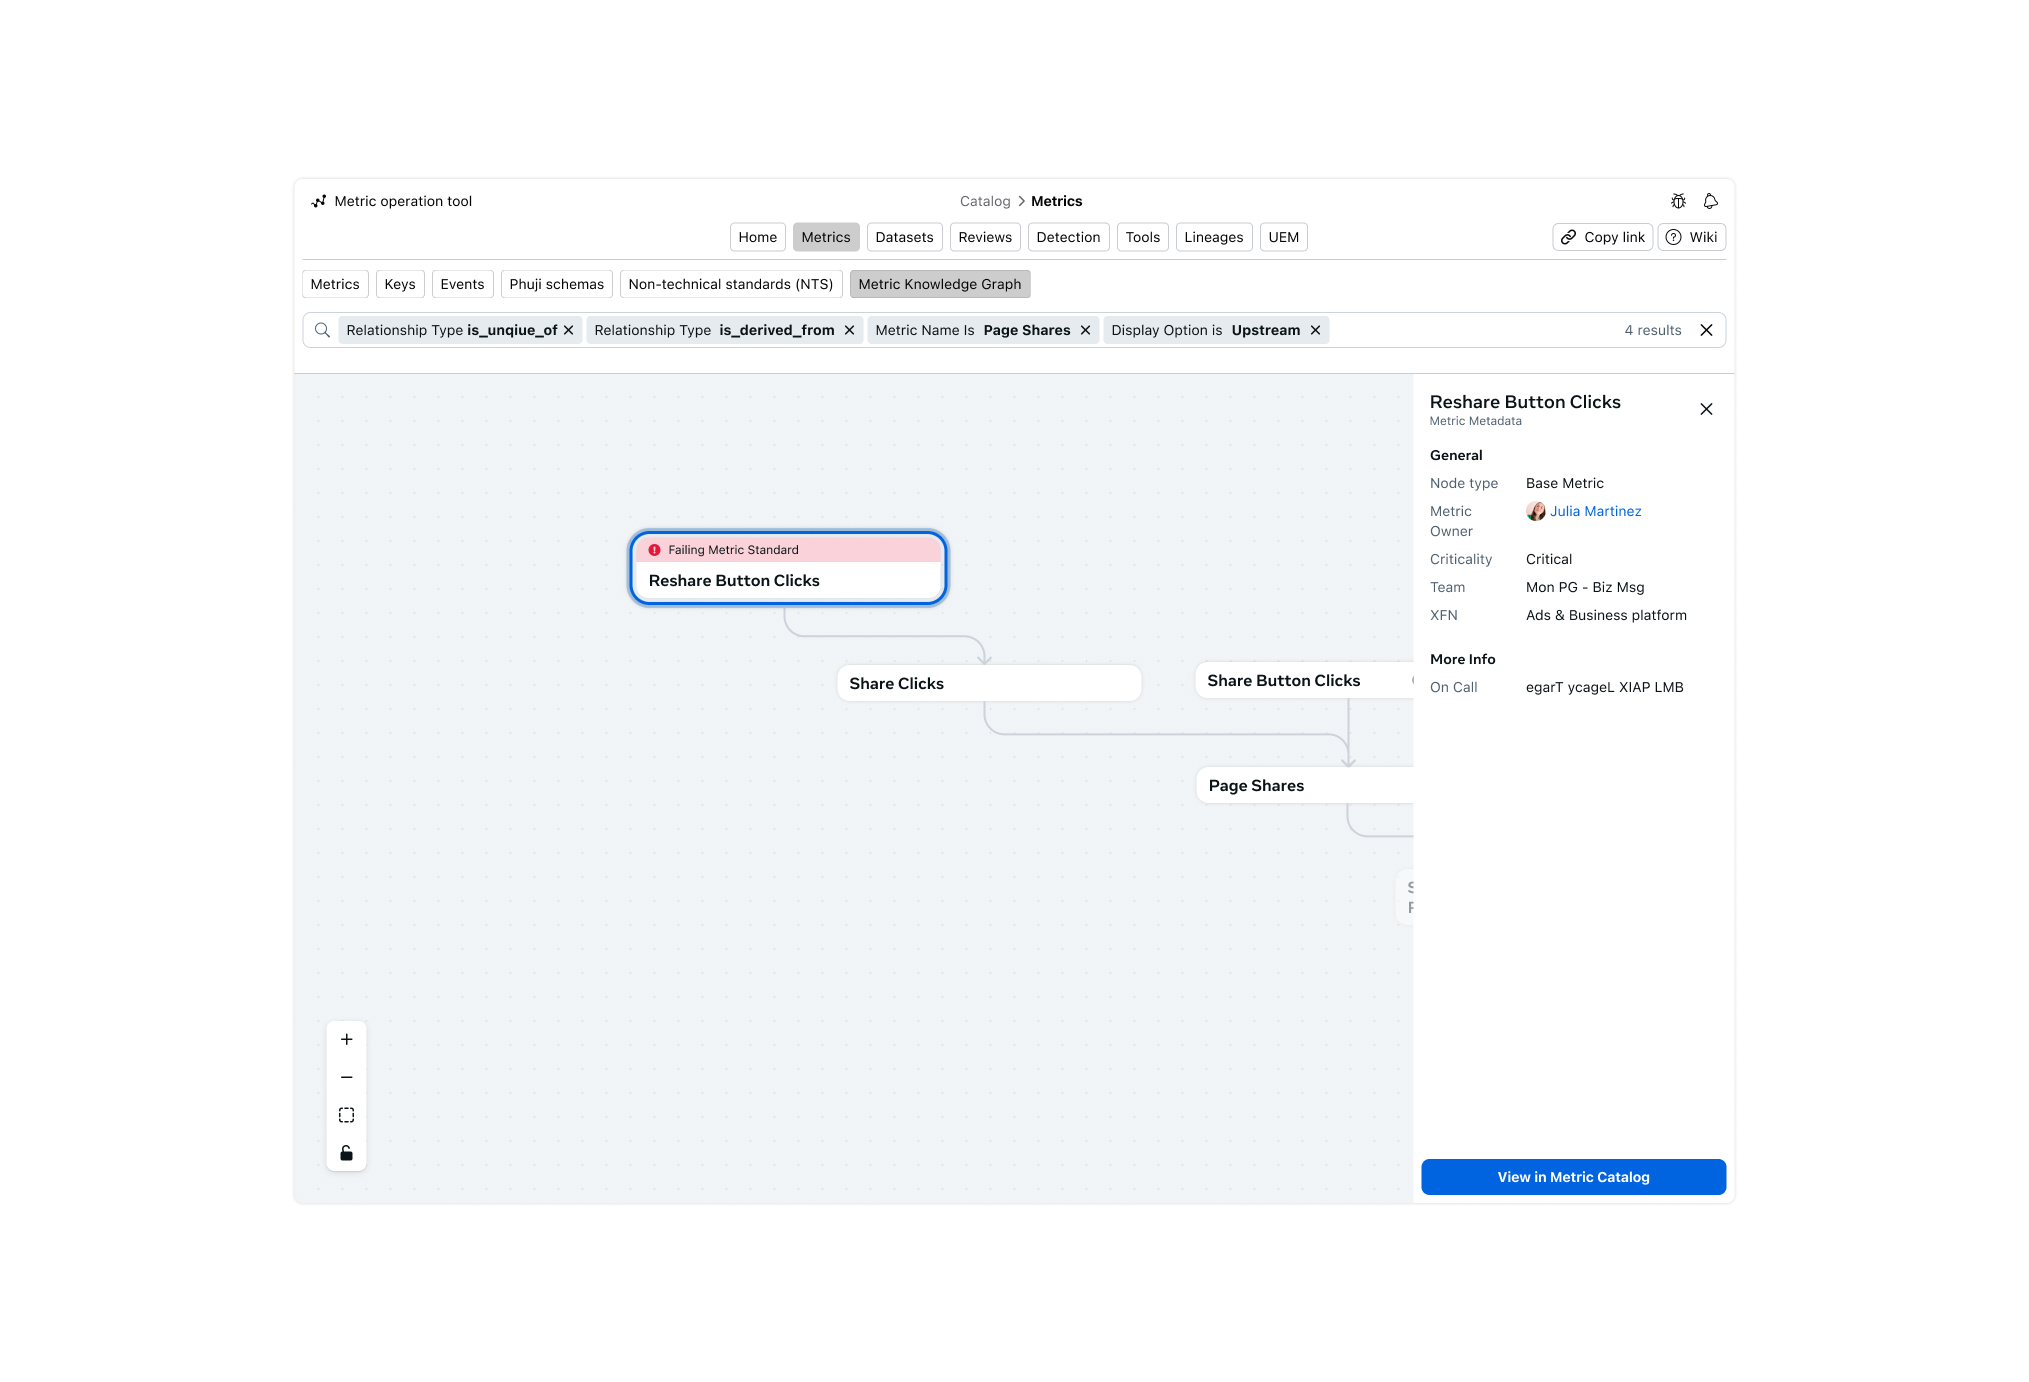
Task: Zoom out of the graph canvas
Action: click(346, 1077)
